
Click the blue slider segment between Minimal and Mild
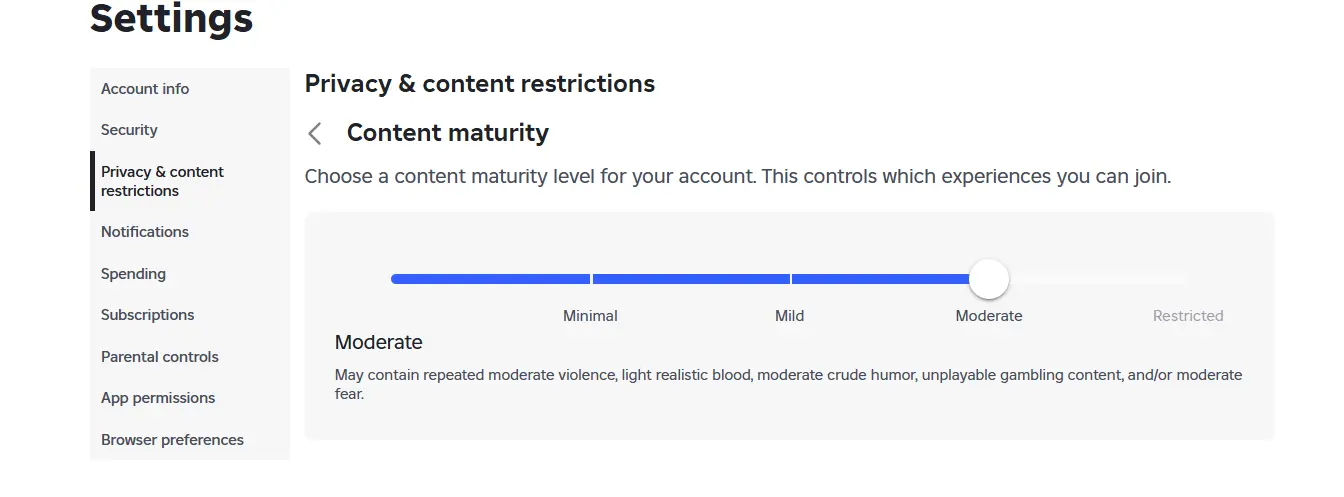[x=690, y=279]
